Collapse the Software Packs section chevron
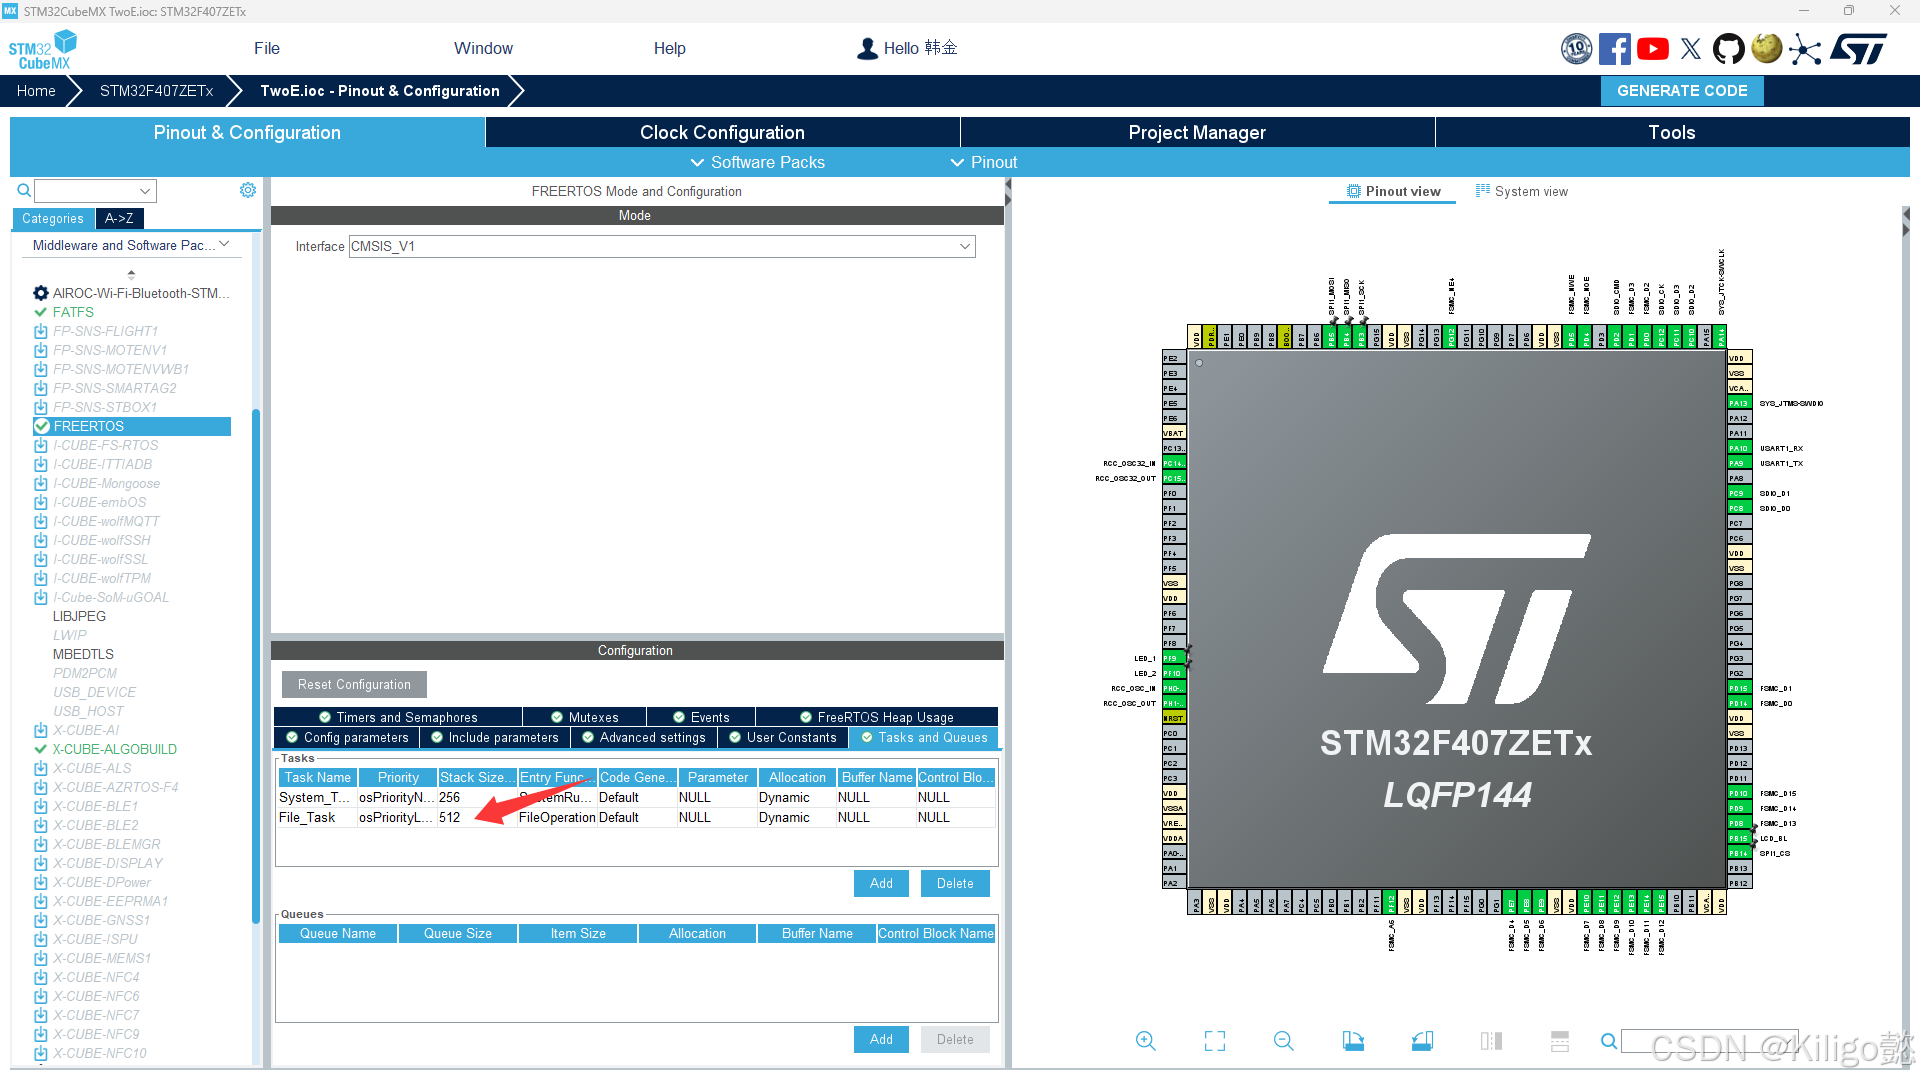The width and height of the screenshot is (1920, 1080). pyautogui.click(x=698, y=162)
